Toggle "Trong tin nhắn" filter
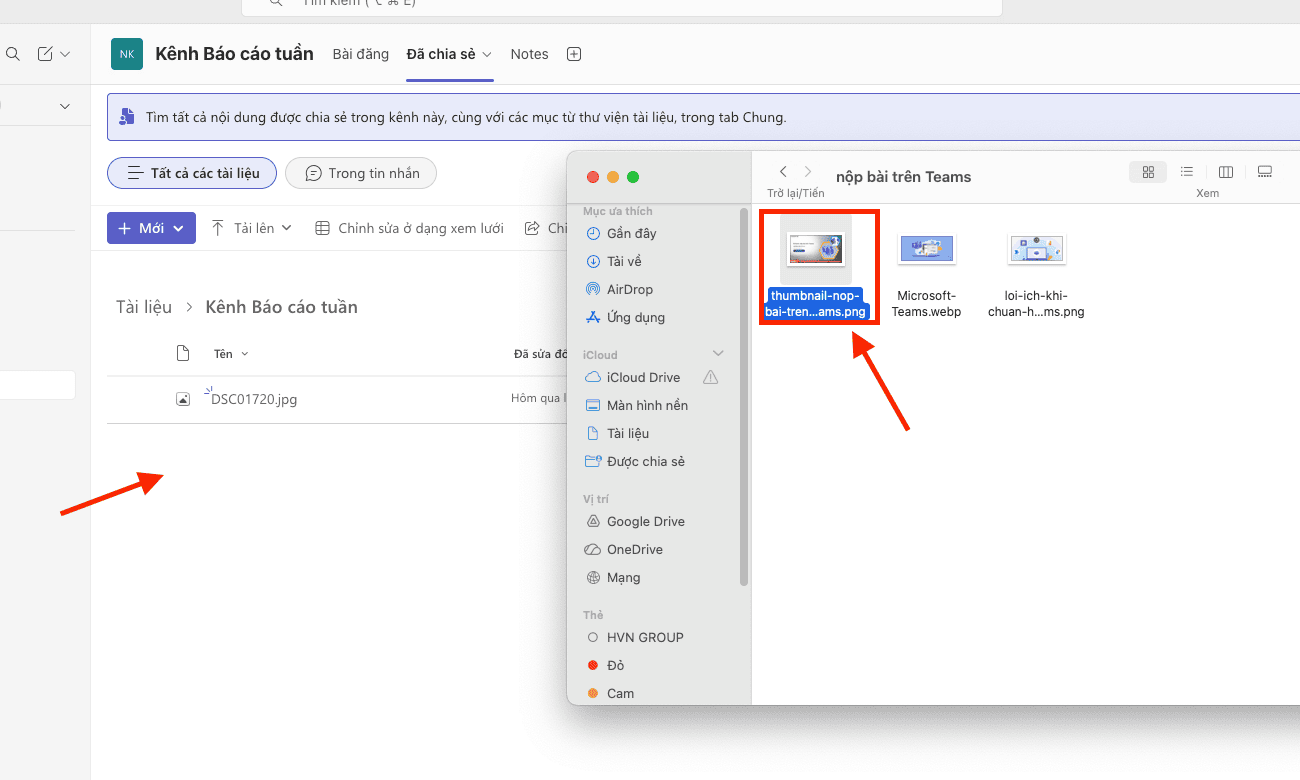This screenshot has height=780, width=1300. (361, 173)
